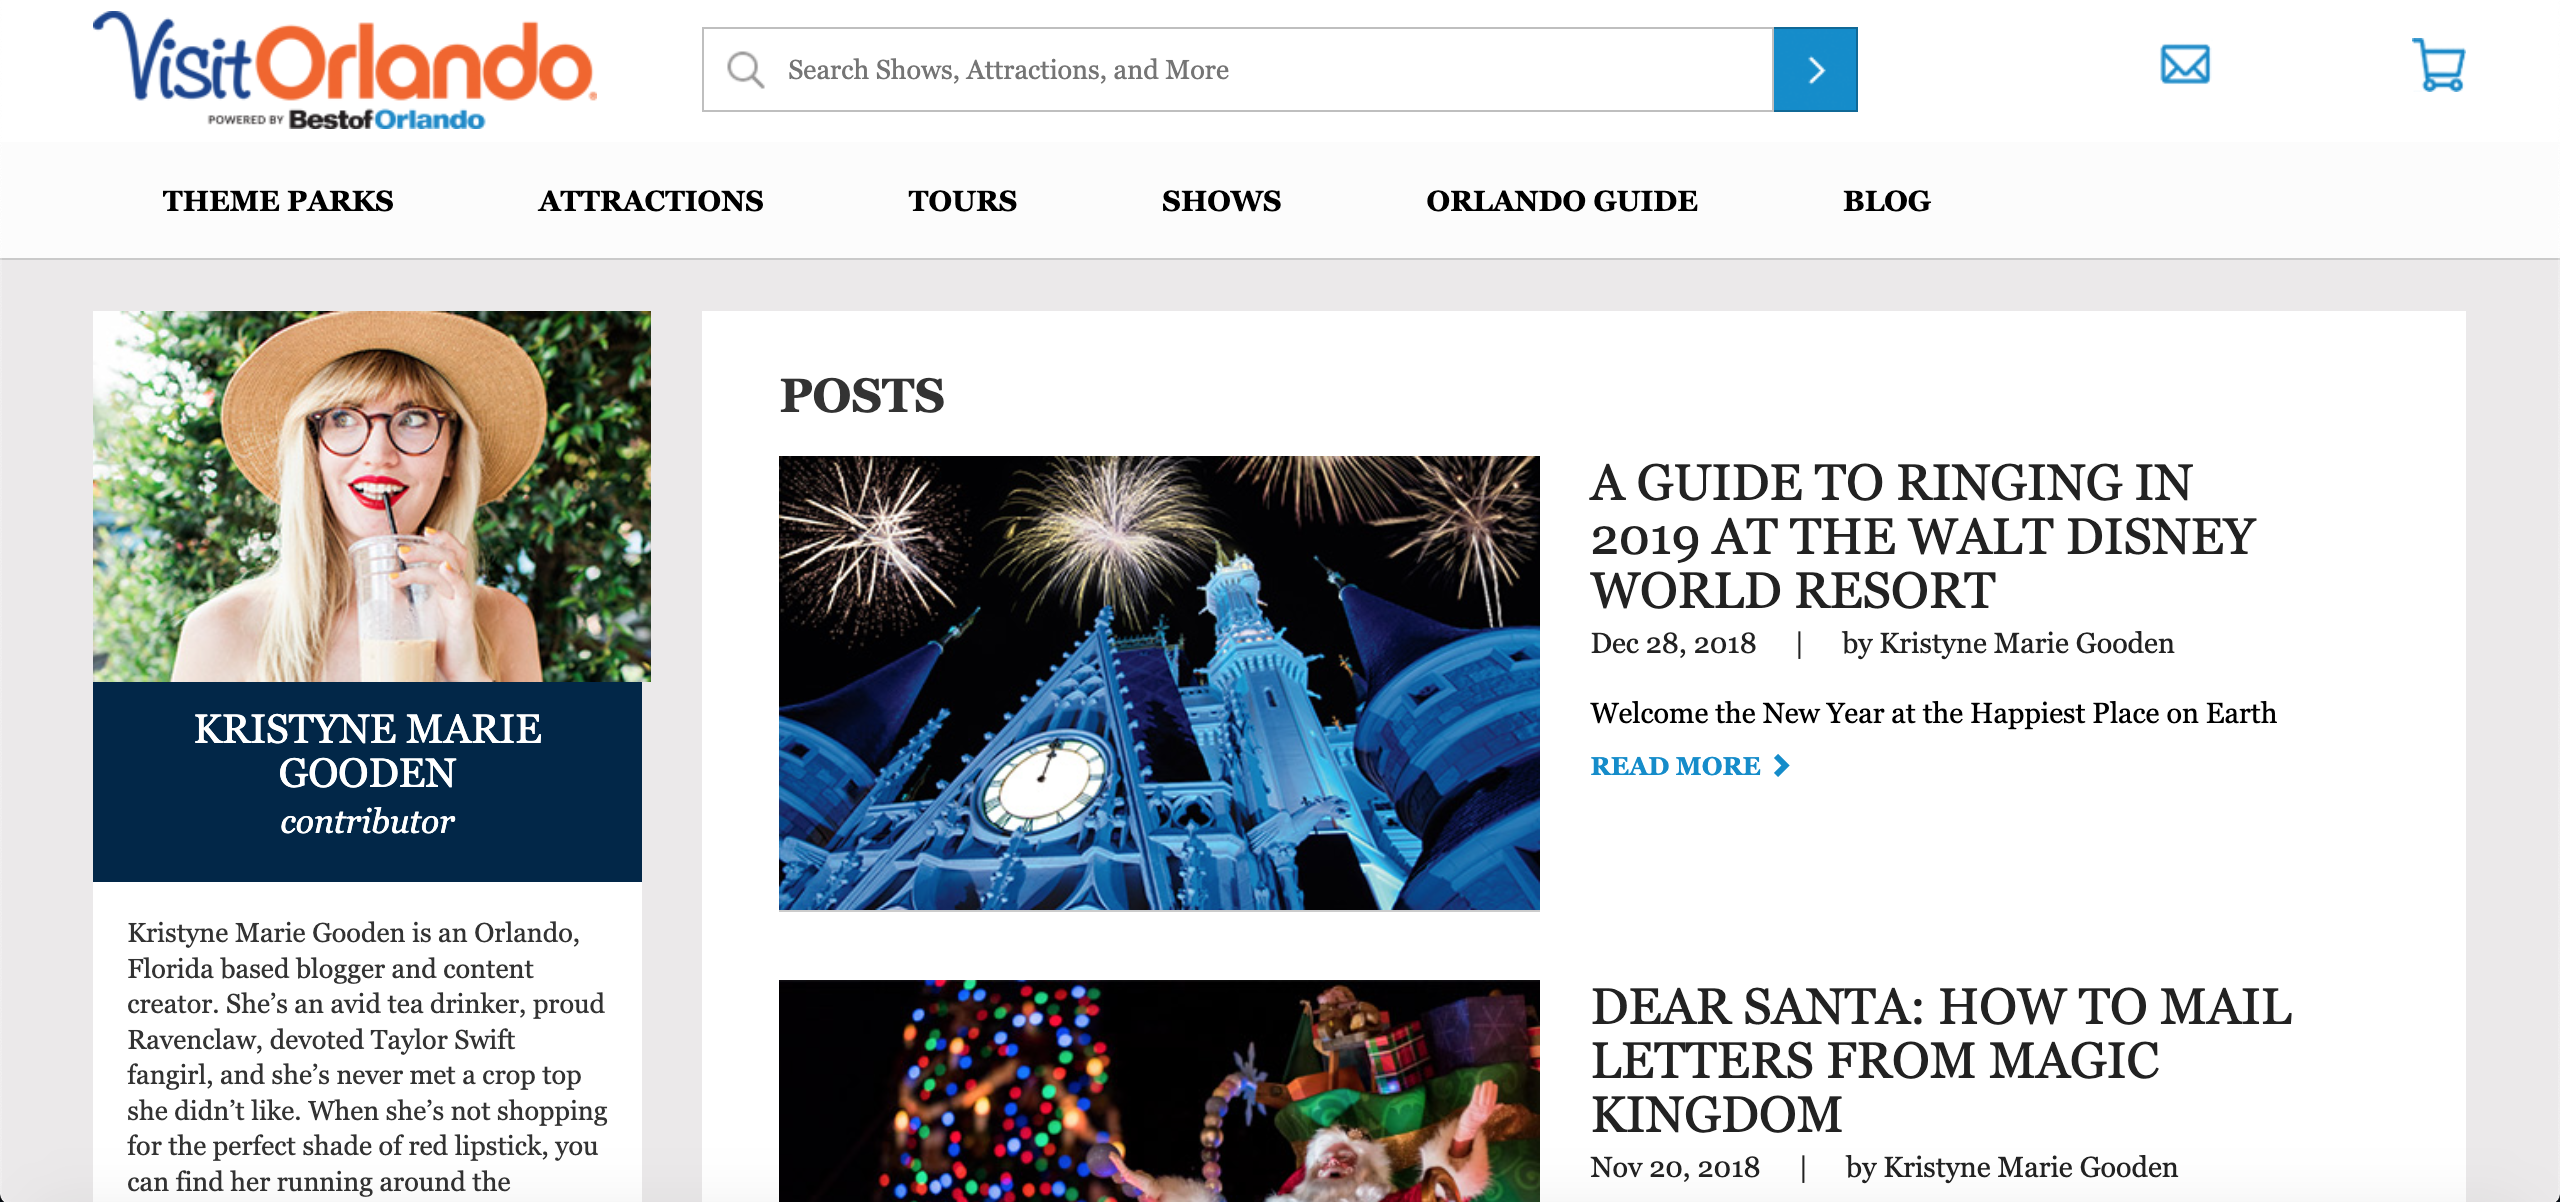Open the Orlando Guide menu
This screenshot has height=1202, width=2560.
point(1561,201)
